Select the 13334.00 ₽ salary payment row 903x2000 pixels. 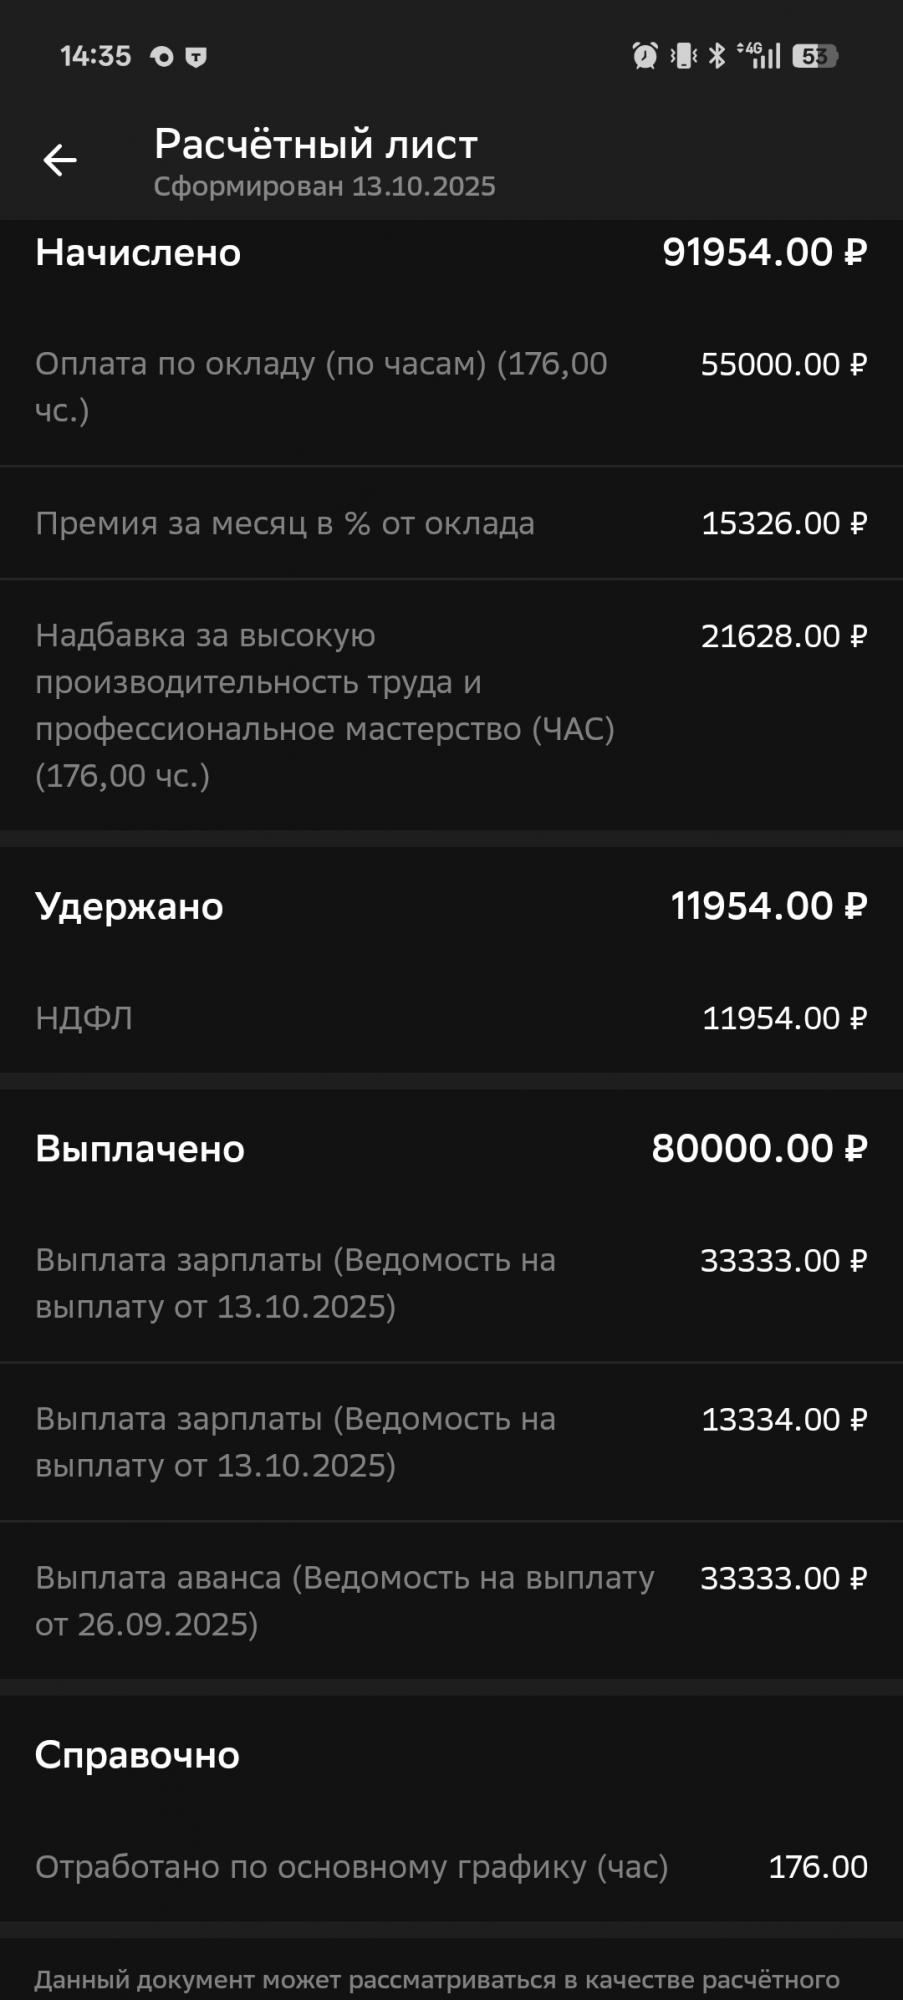(x=450, y=1442)
